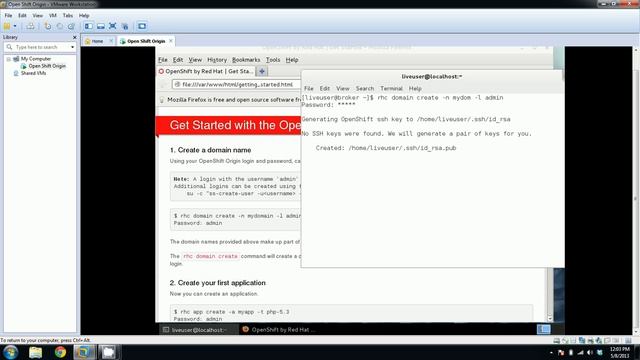640x360 pixels.
Task: Open VMware Edit menu
Action: [22, 16]
